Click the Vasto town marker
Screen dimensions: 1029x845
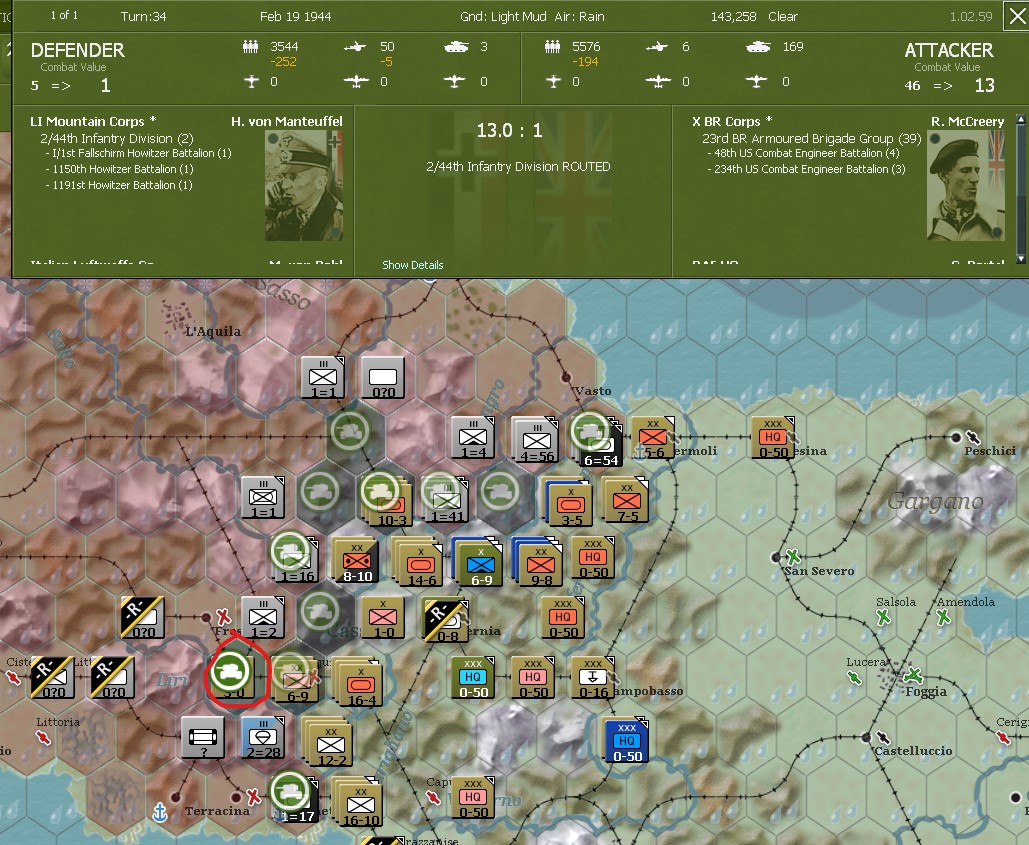566,377
